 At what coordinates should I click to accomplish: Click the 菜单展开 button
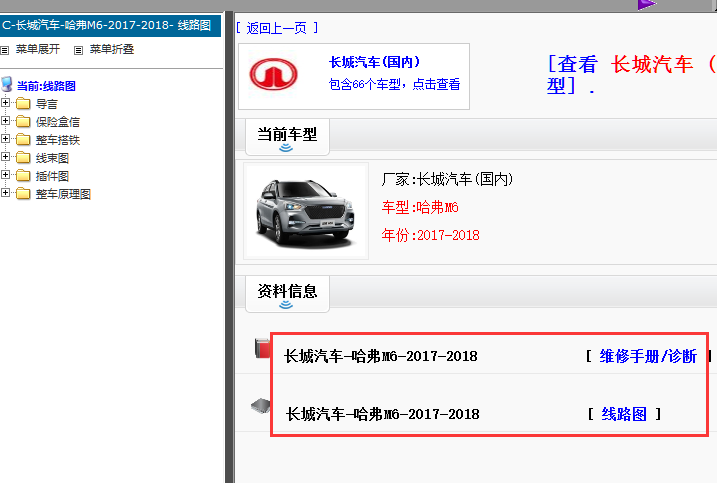pos(37,49)
